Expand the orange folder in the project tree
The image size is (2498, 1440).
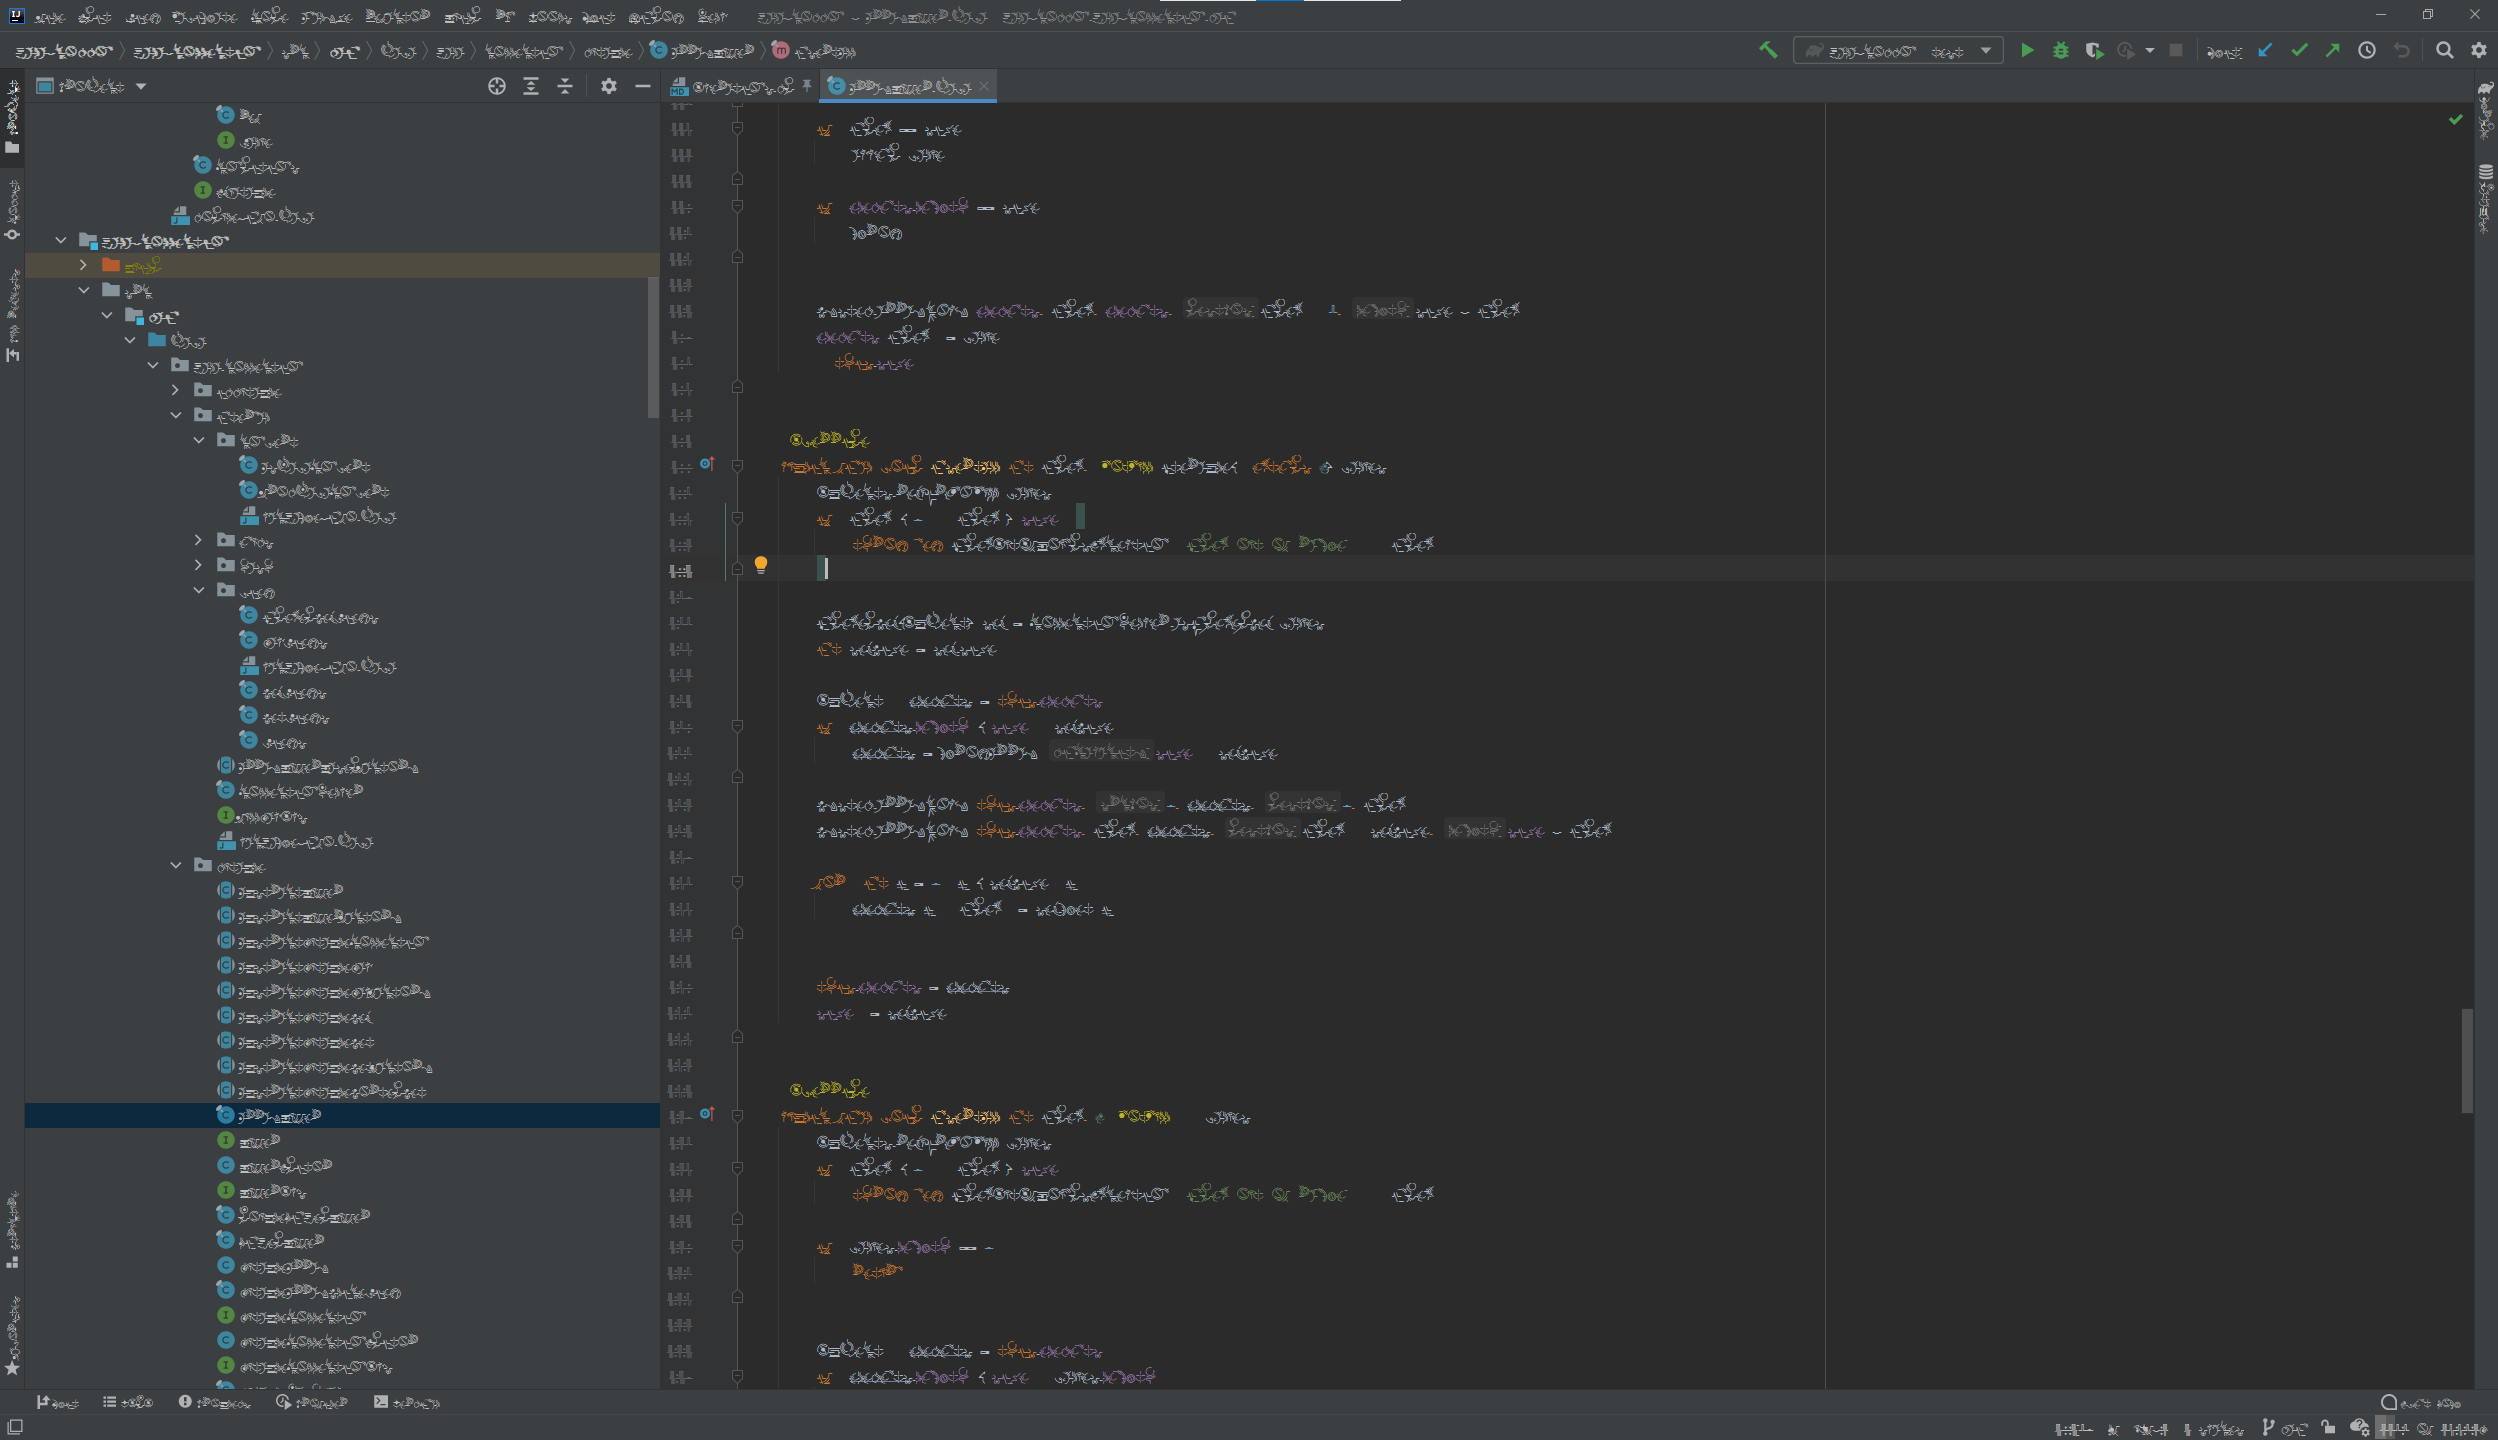[x=83, y=265]
